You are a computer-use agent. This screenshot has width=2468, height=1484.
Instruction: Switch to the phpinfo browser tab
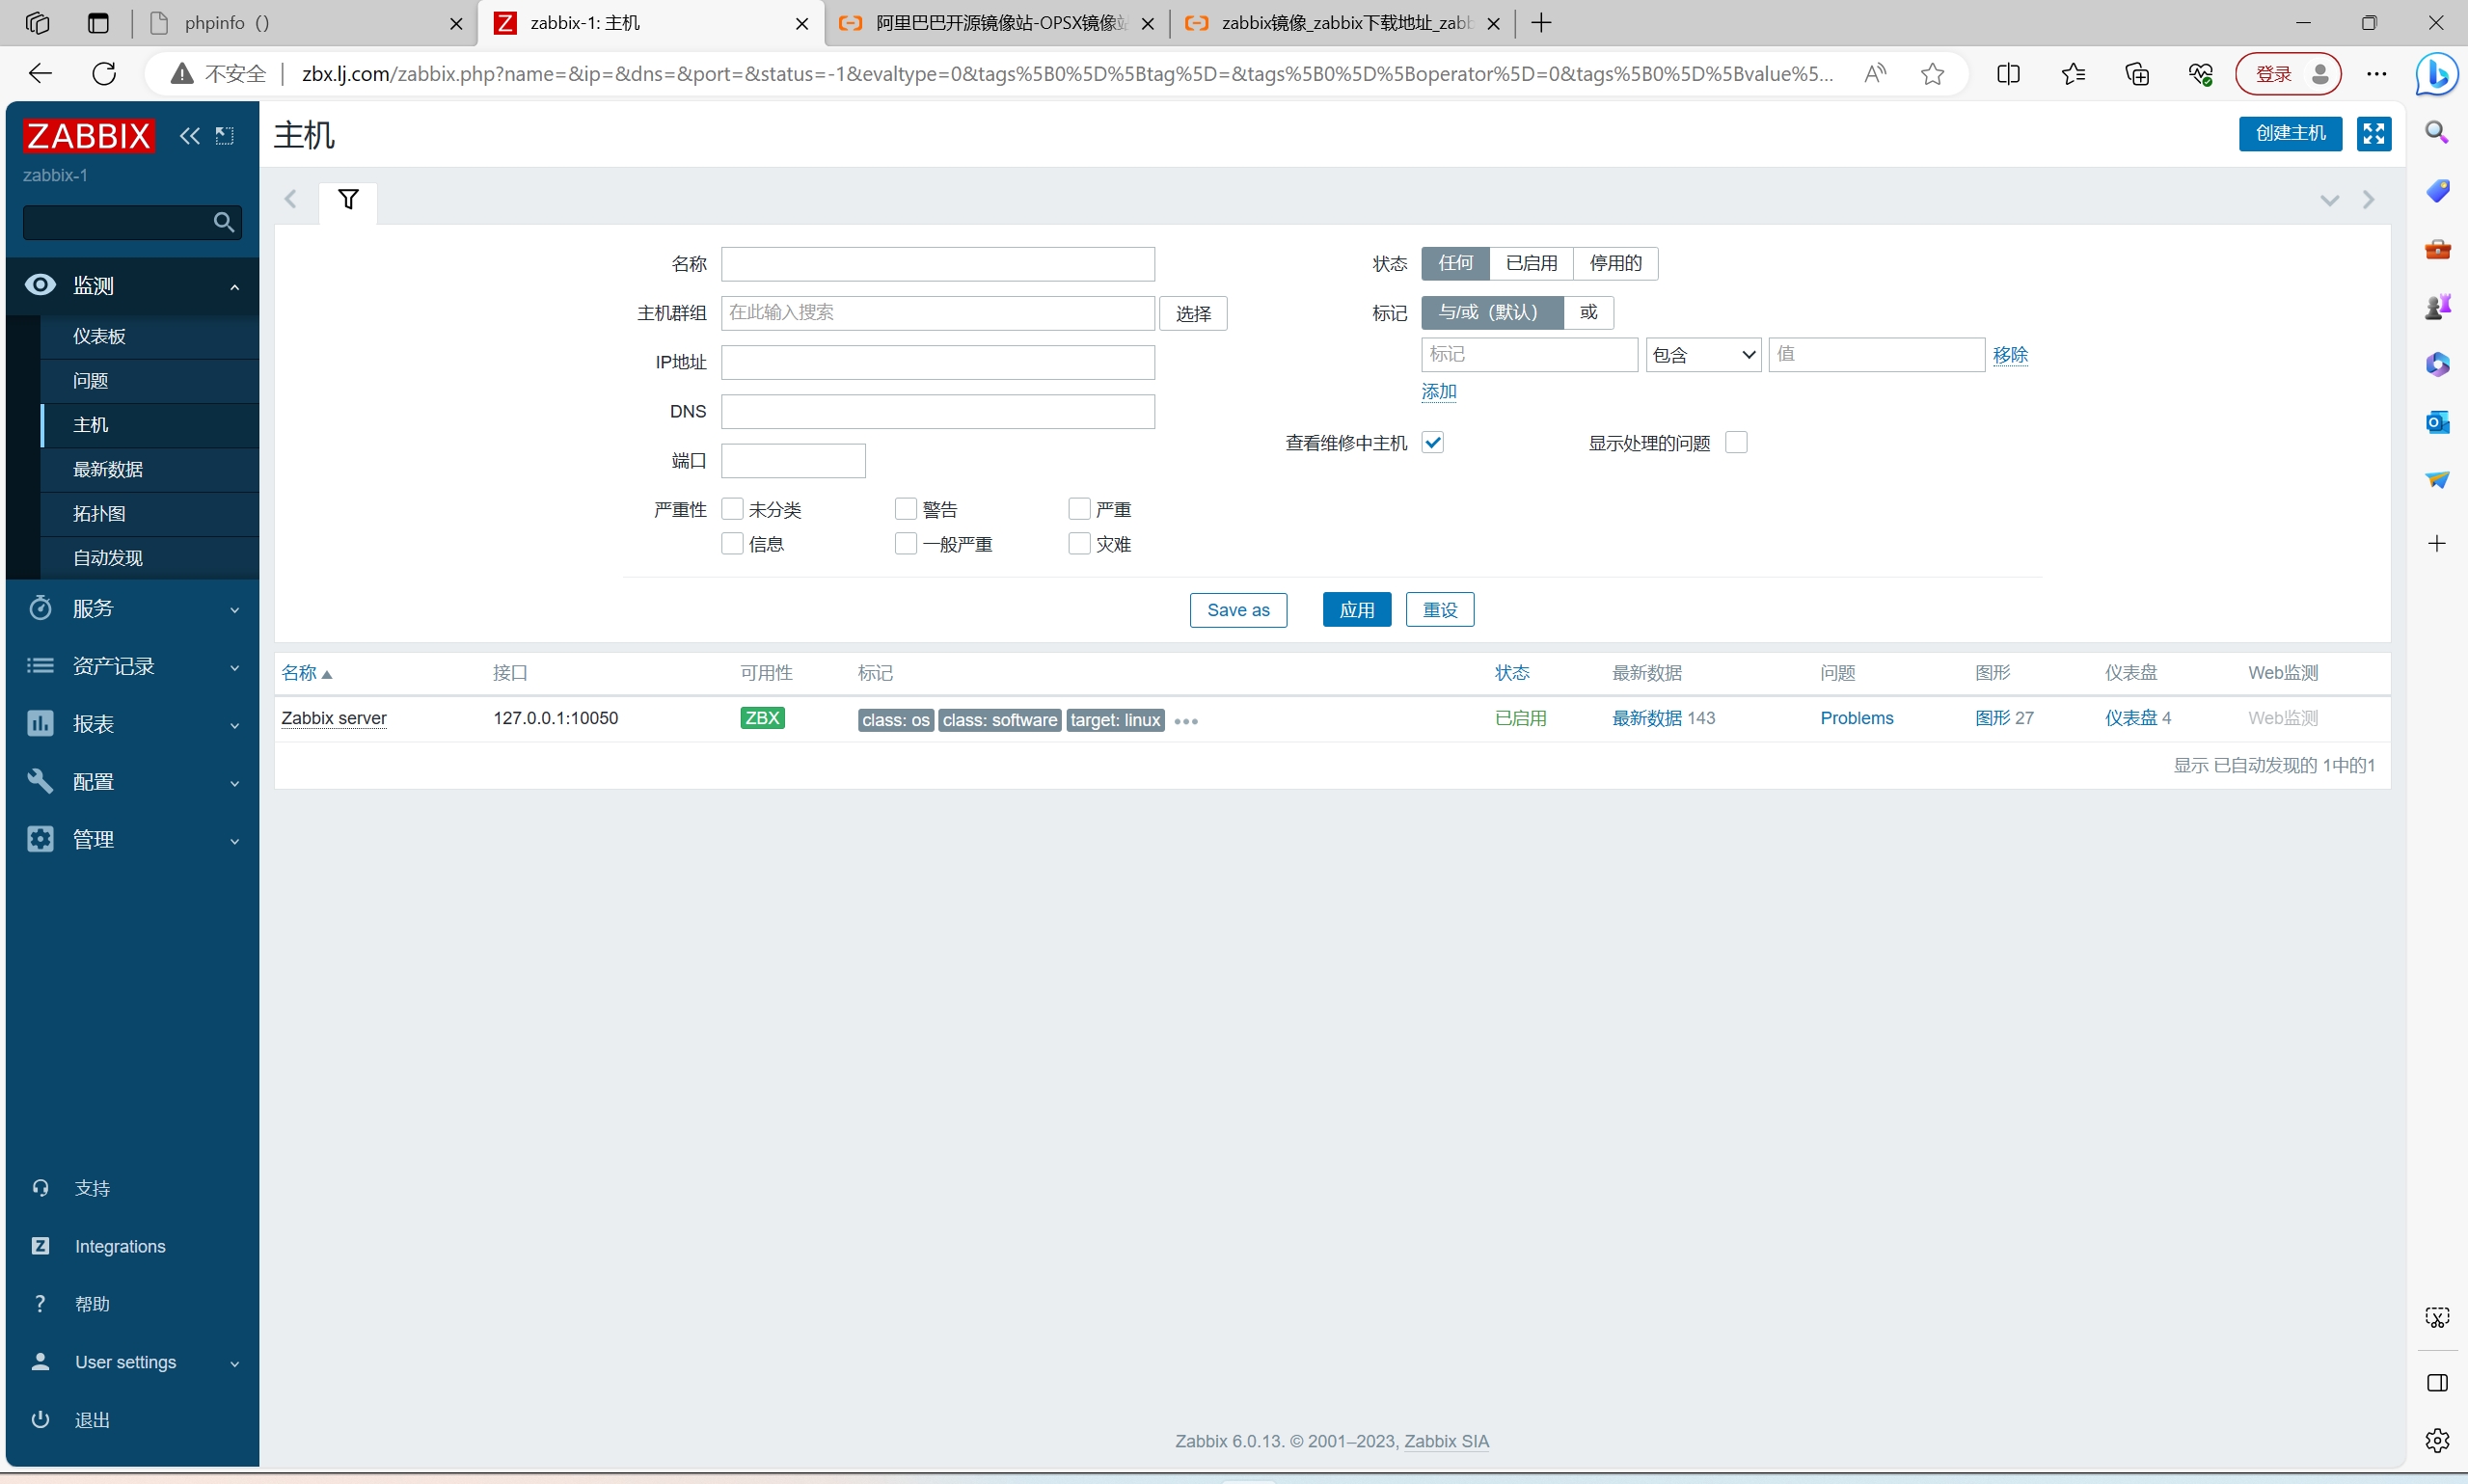click(300, 23)
